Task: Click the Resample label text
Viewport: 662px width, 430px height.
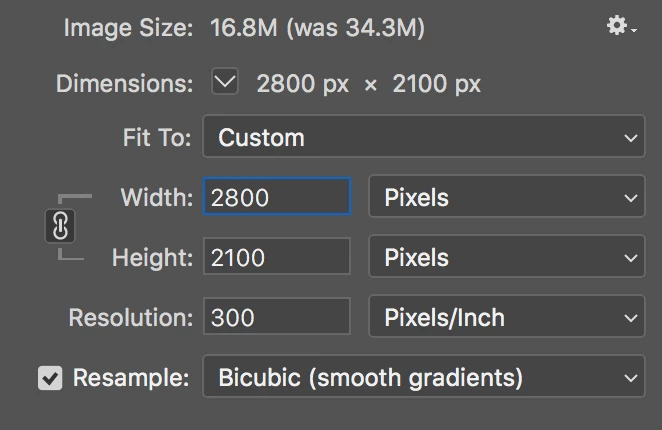Action: pyautogui.click(x=131, y=378)
